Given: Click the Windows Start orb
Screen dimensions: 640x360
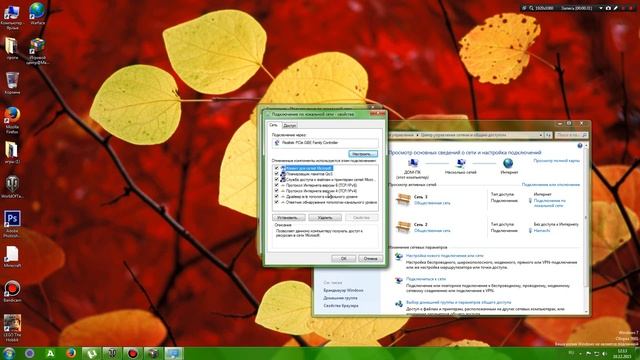Looking at the screenshot, I should click(9, 353).
